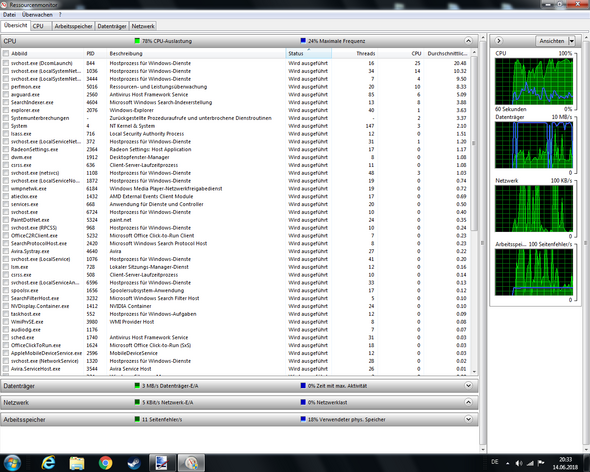
Task: Select the Übersicht tab
Action: [x=15, y=26]
